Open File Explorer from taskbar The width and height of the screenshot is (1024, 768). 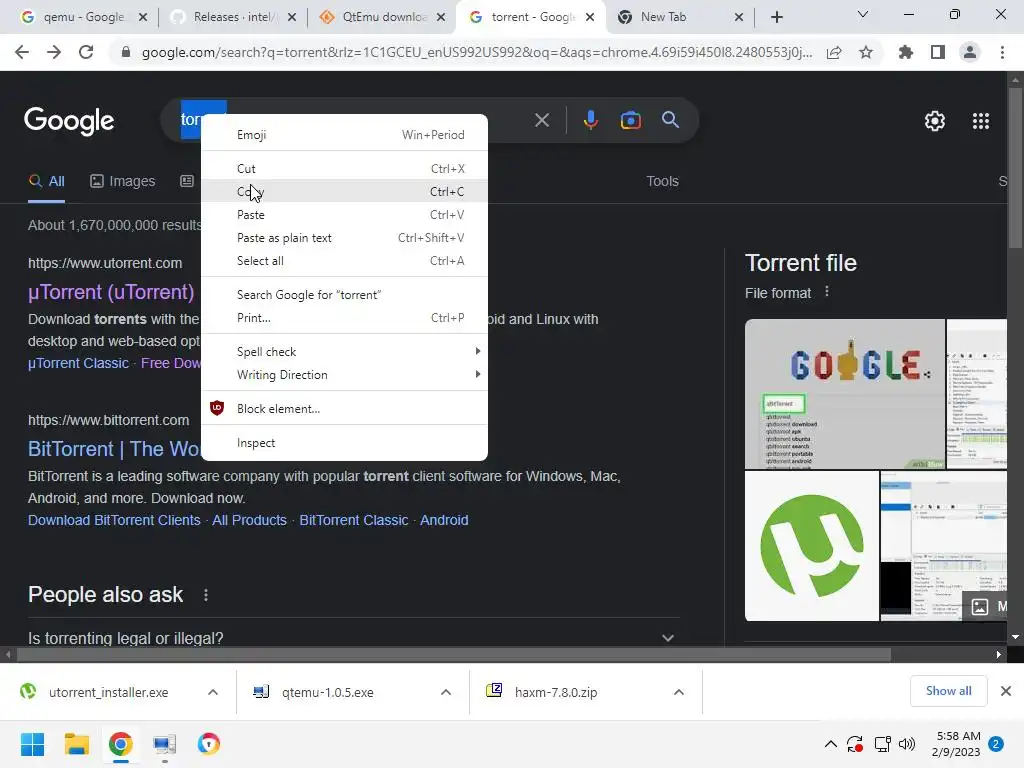pos(76,744)
